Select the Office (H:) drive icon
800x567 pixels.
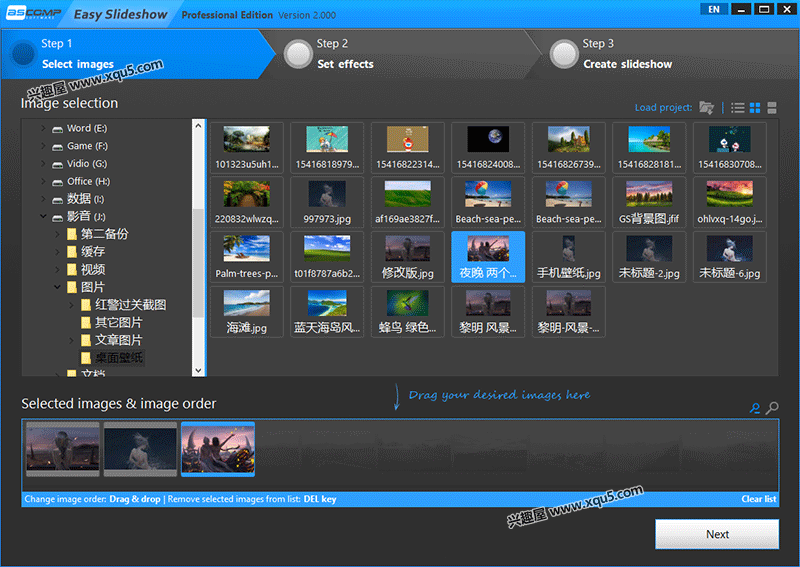58,182
